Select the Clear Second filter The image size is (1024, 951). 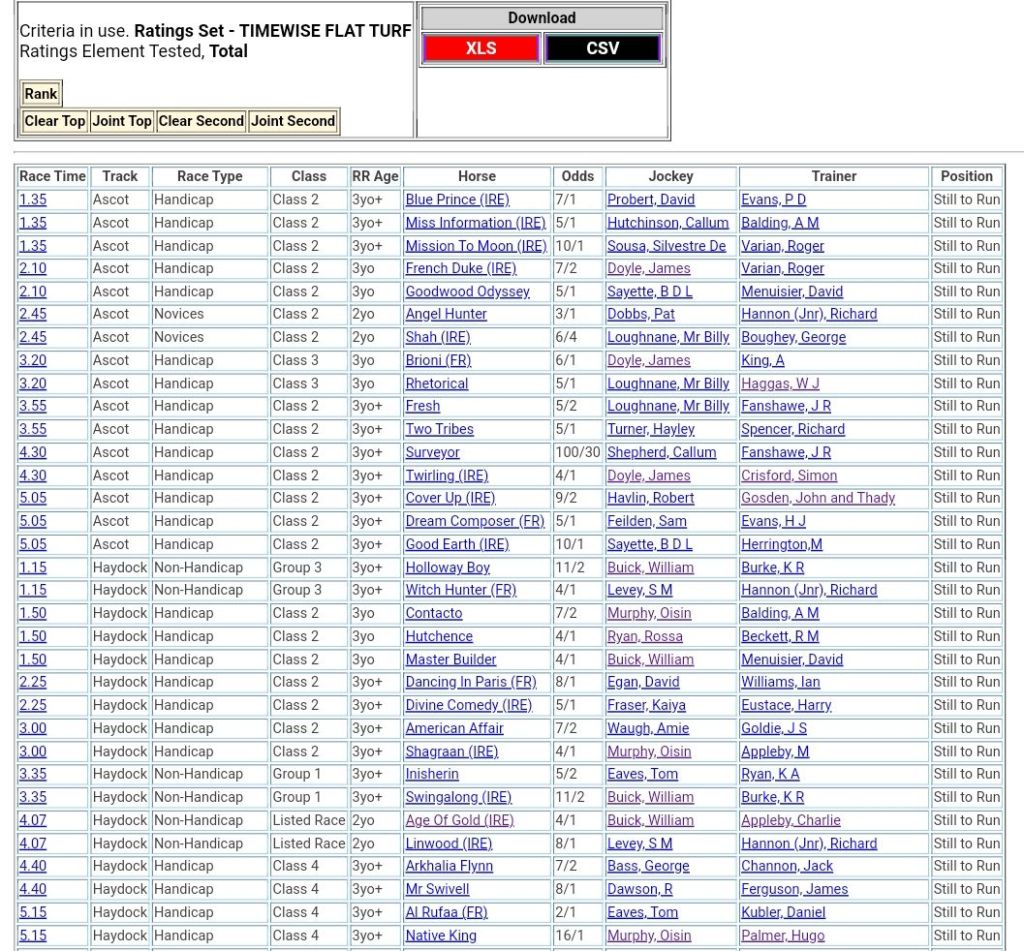[201, 121]
